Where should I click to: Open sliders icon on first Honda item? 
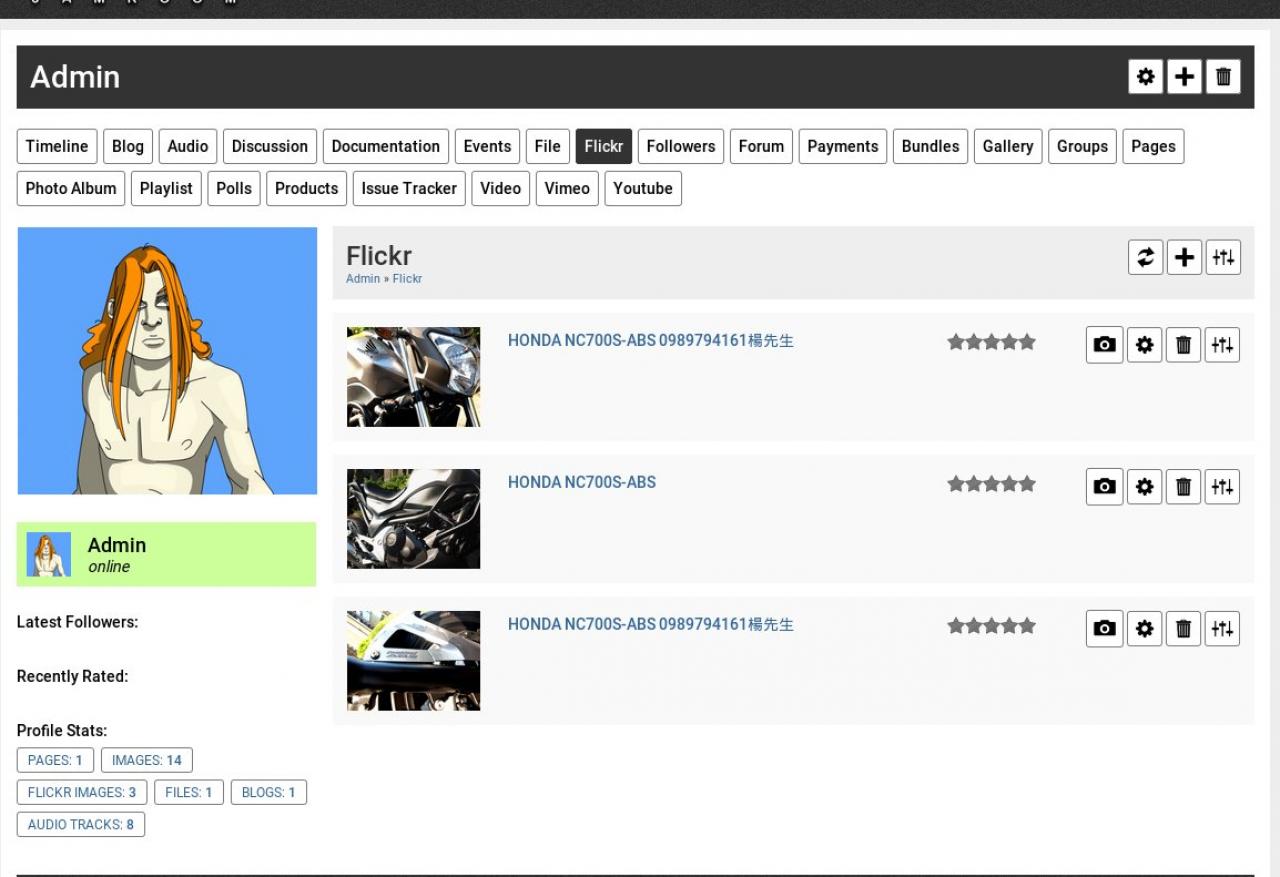click(1222, 345)
